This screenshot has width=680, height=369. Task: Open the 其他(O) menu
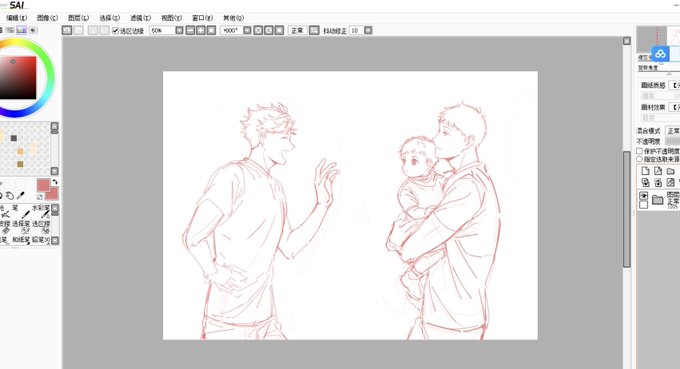[233, 18]
